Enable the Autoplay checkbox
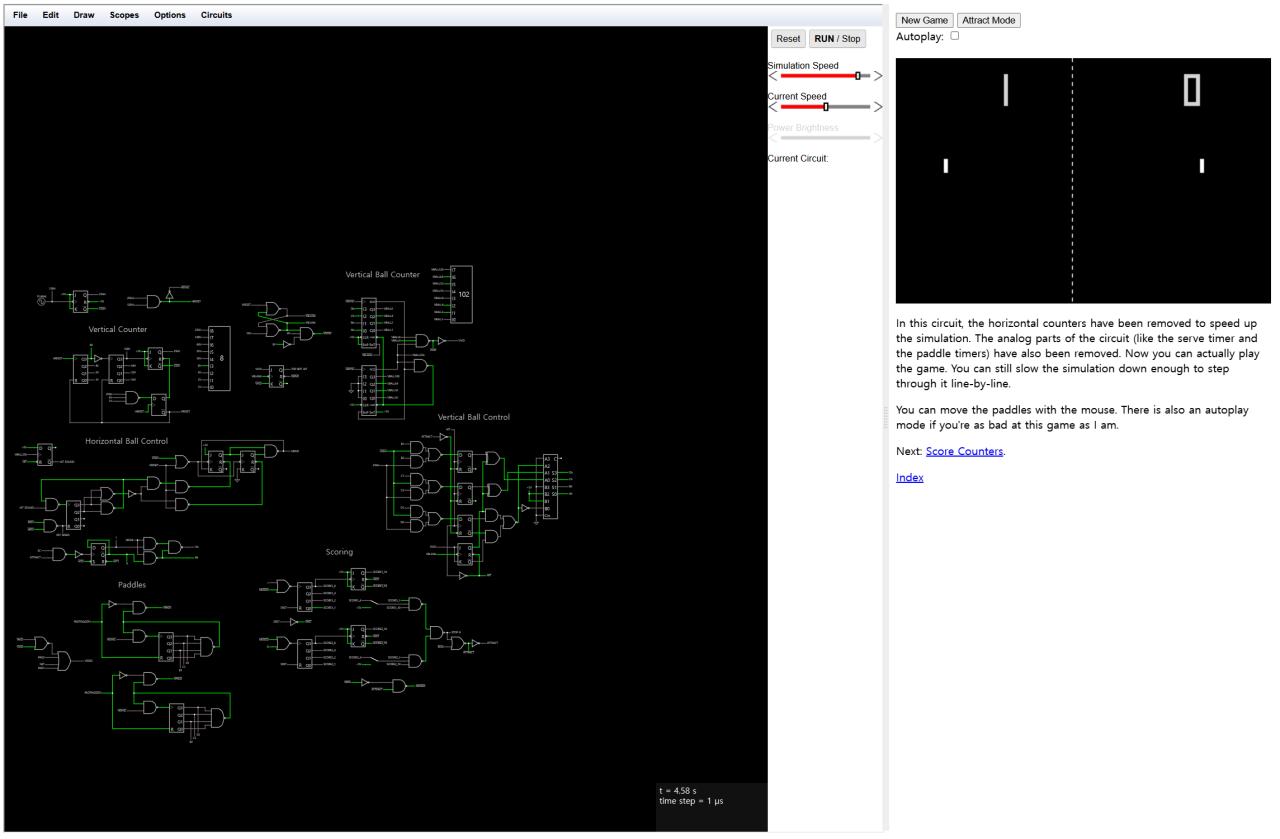The width and height of the screenshot is (1280, 839). click(954, 35)
